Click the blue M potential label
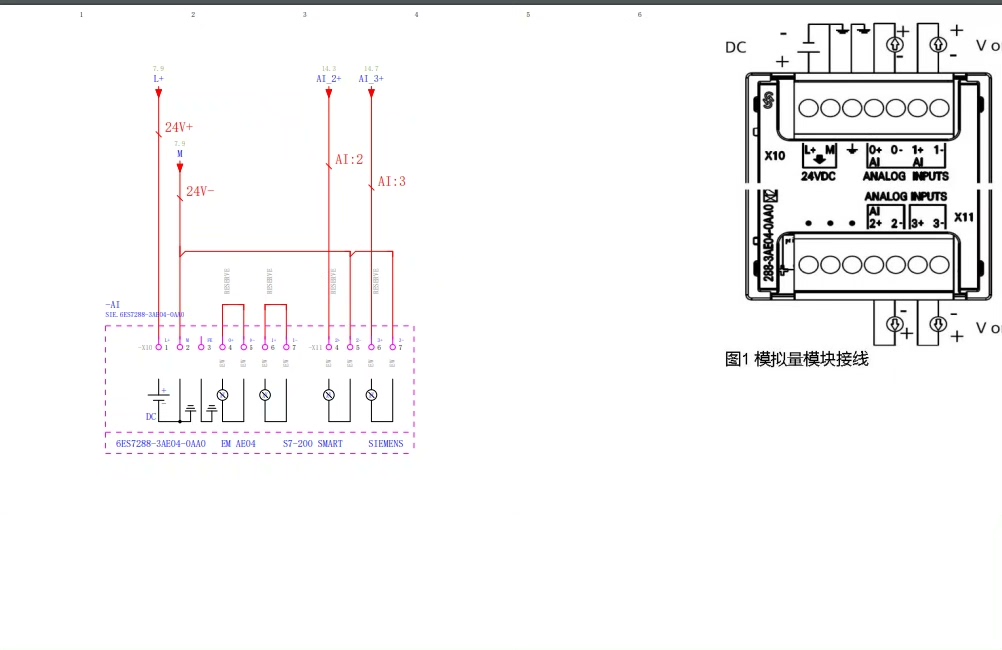The width and height of the screenshot is (1002, 650). [180, 154]
